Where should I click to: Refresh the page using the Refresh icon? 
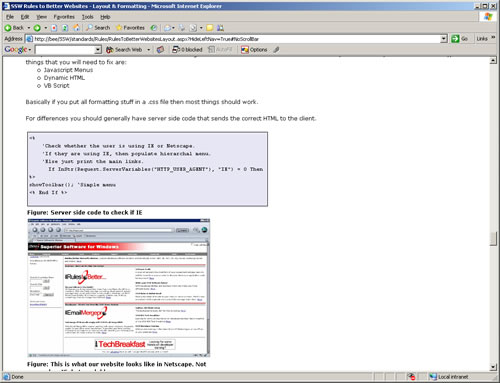[65, 28]
